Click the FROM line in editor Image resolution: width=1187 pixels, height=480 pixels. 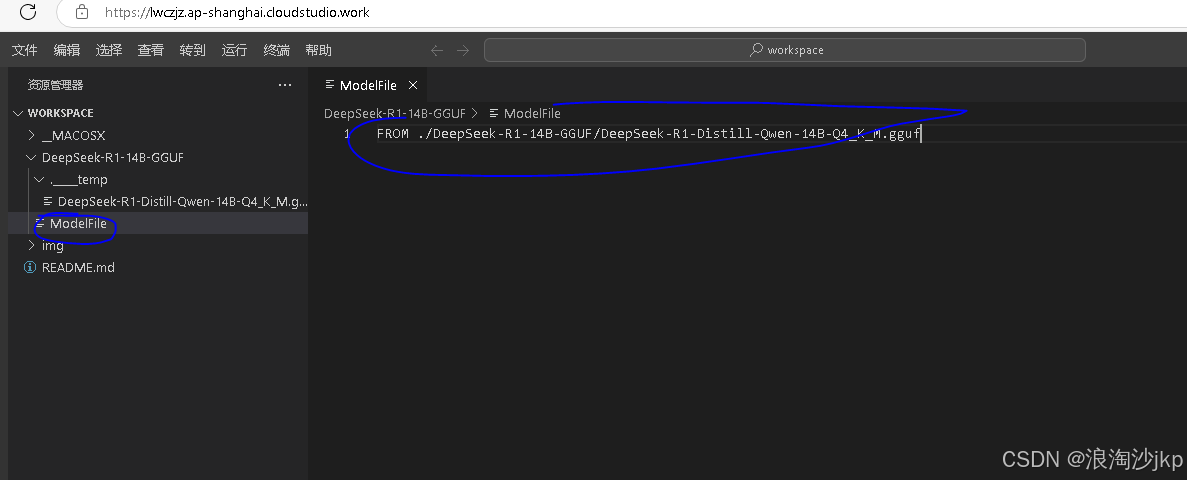tap(649, 134)
